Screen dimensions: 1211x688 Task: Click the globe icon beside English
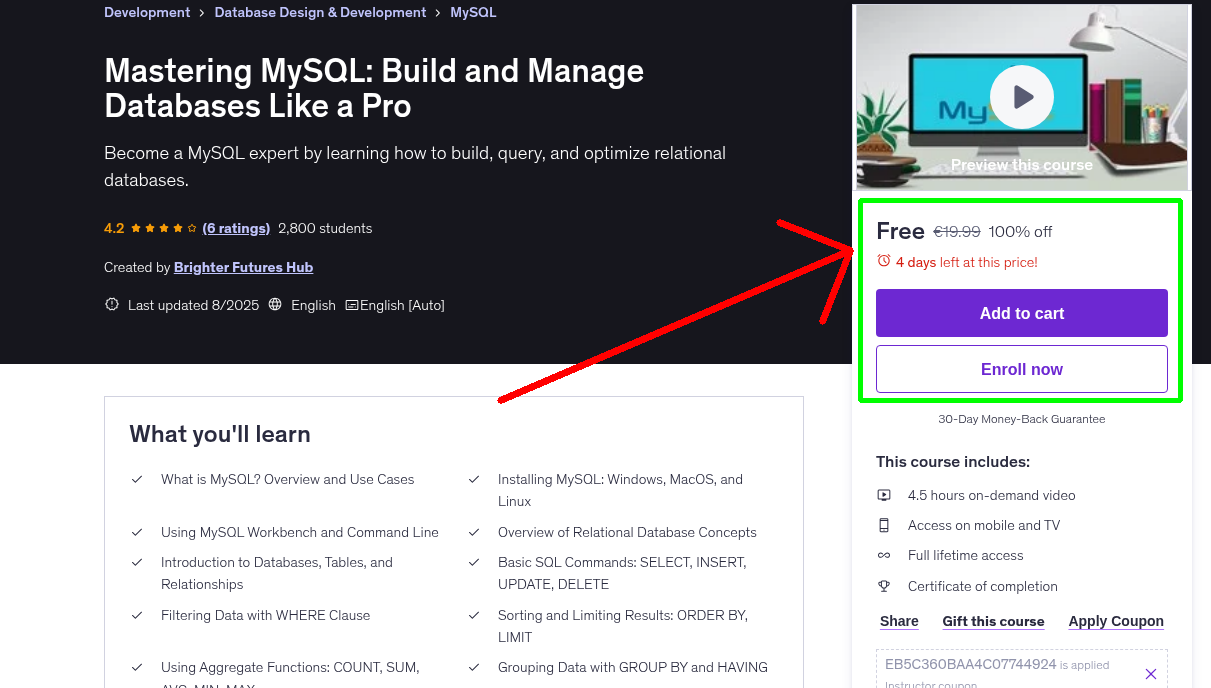pyautogui.click(x=275, y=305)
